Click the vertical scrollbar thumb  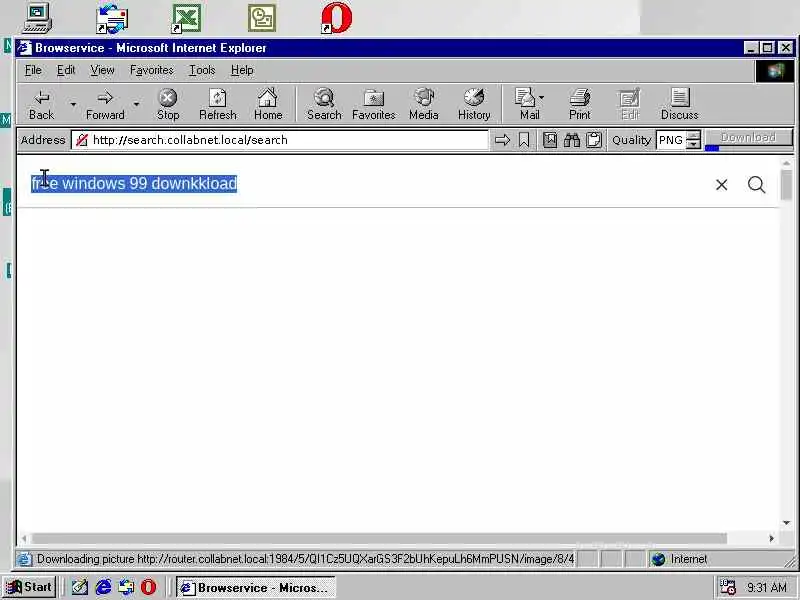pyautogui.click(x=786, y=185)
